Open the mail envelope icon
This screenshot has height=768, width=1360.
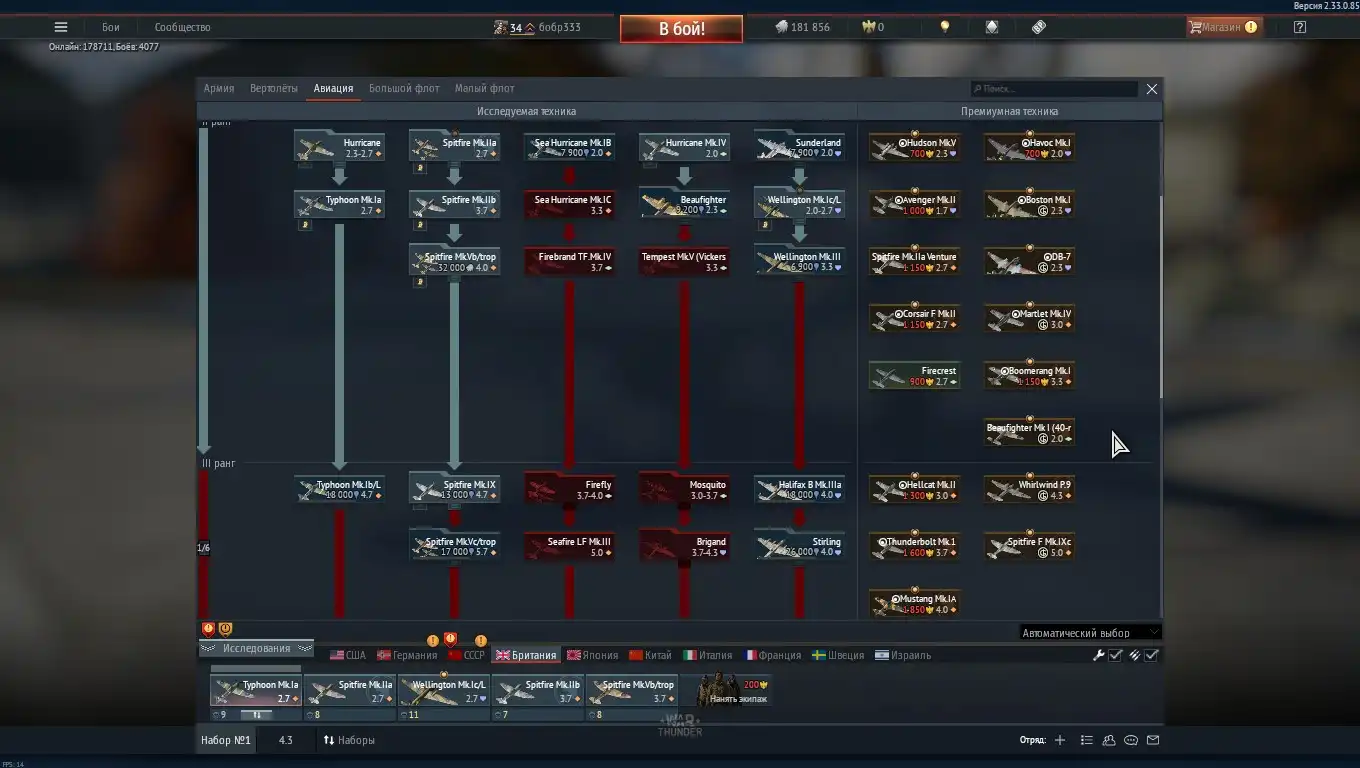pos(1153,740)
